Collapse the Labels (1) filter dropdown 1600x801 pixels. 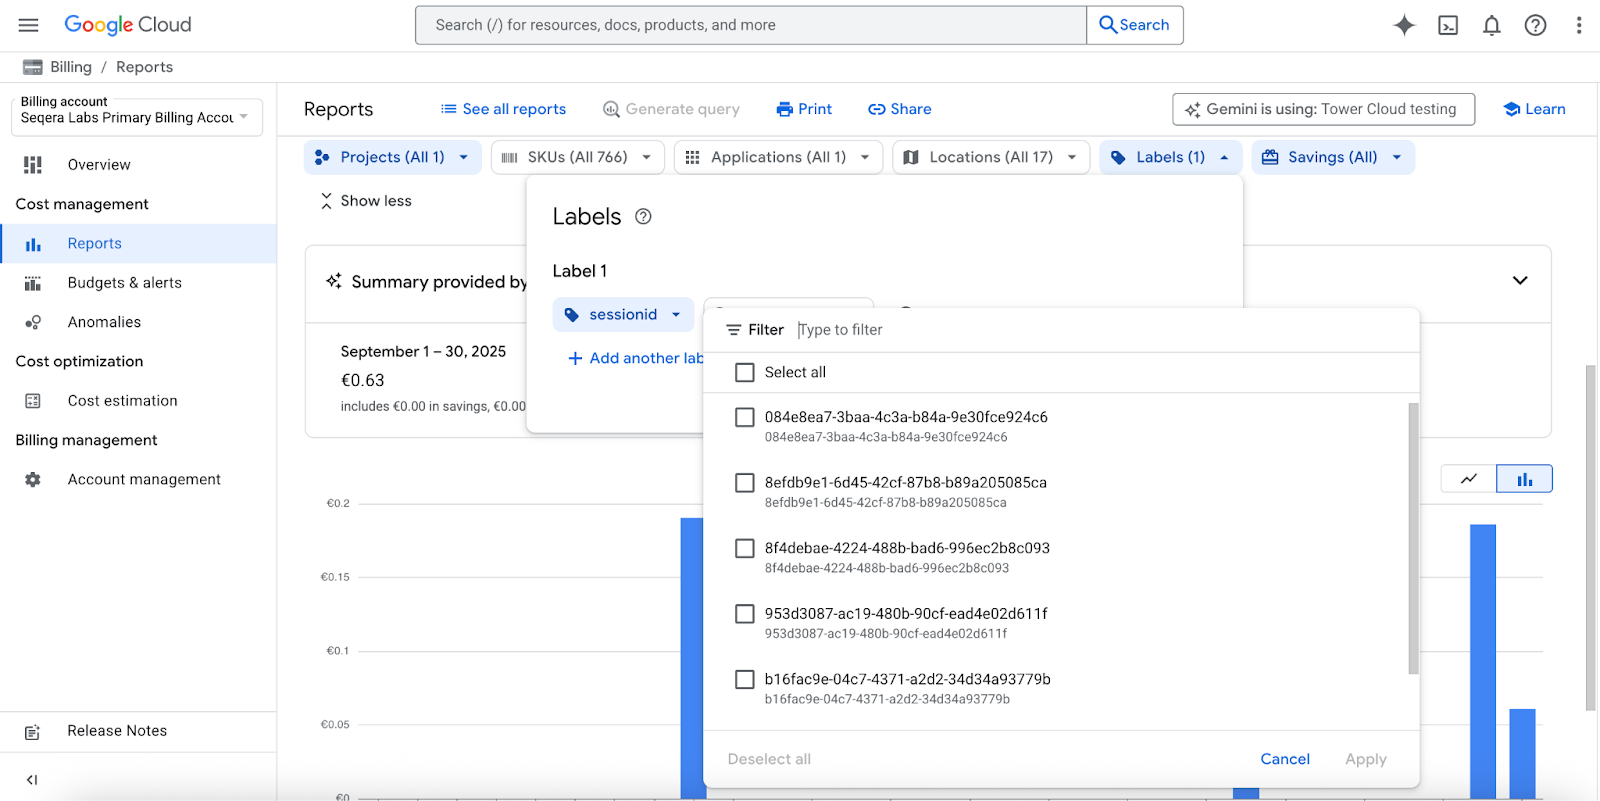[1170, 157]
